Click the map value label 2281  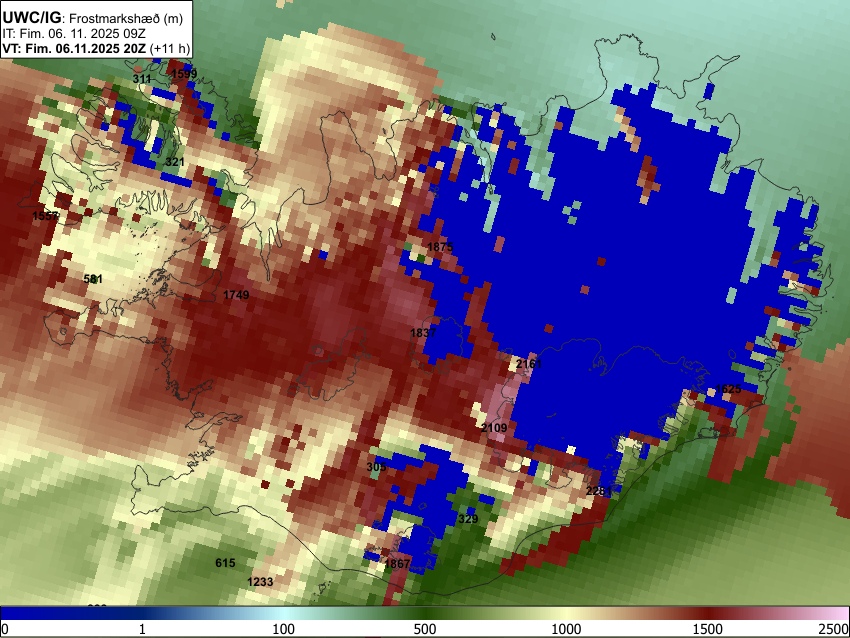(x=599, y=491)
